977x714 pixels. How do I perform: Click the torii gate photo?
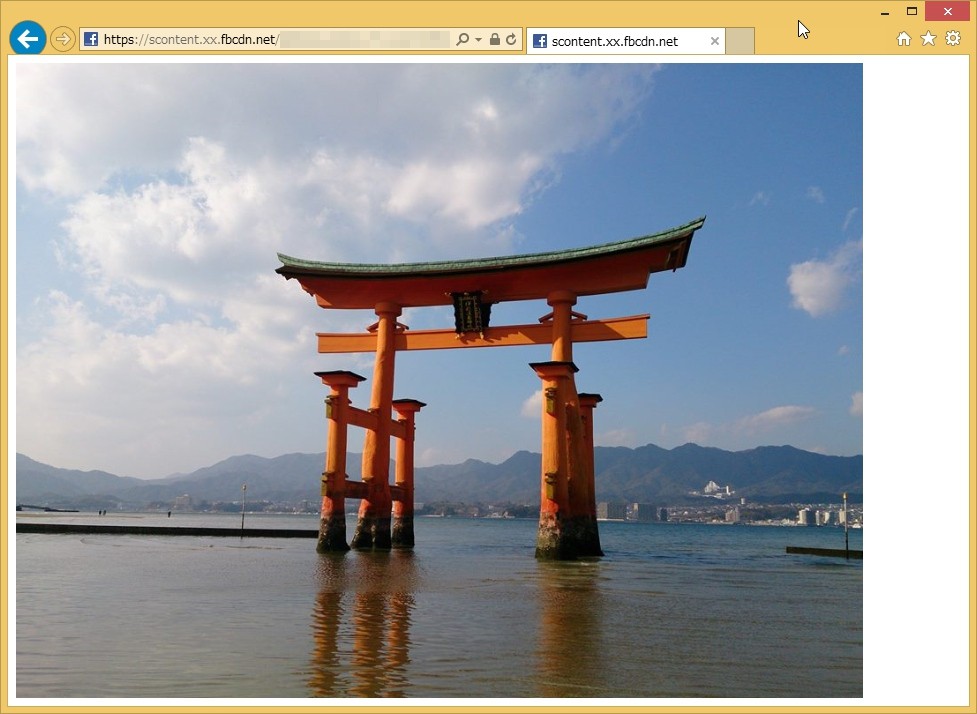pos(439,380)
